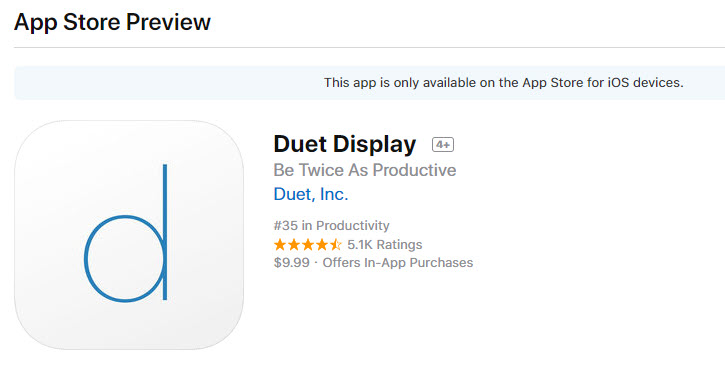725x377 pixels.
Task: Click the #35 in Productivity ranking
Action: tap(332, 225)
